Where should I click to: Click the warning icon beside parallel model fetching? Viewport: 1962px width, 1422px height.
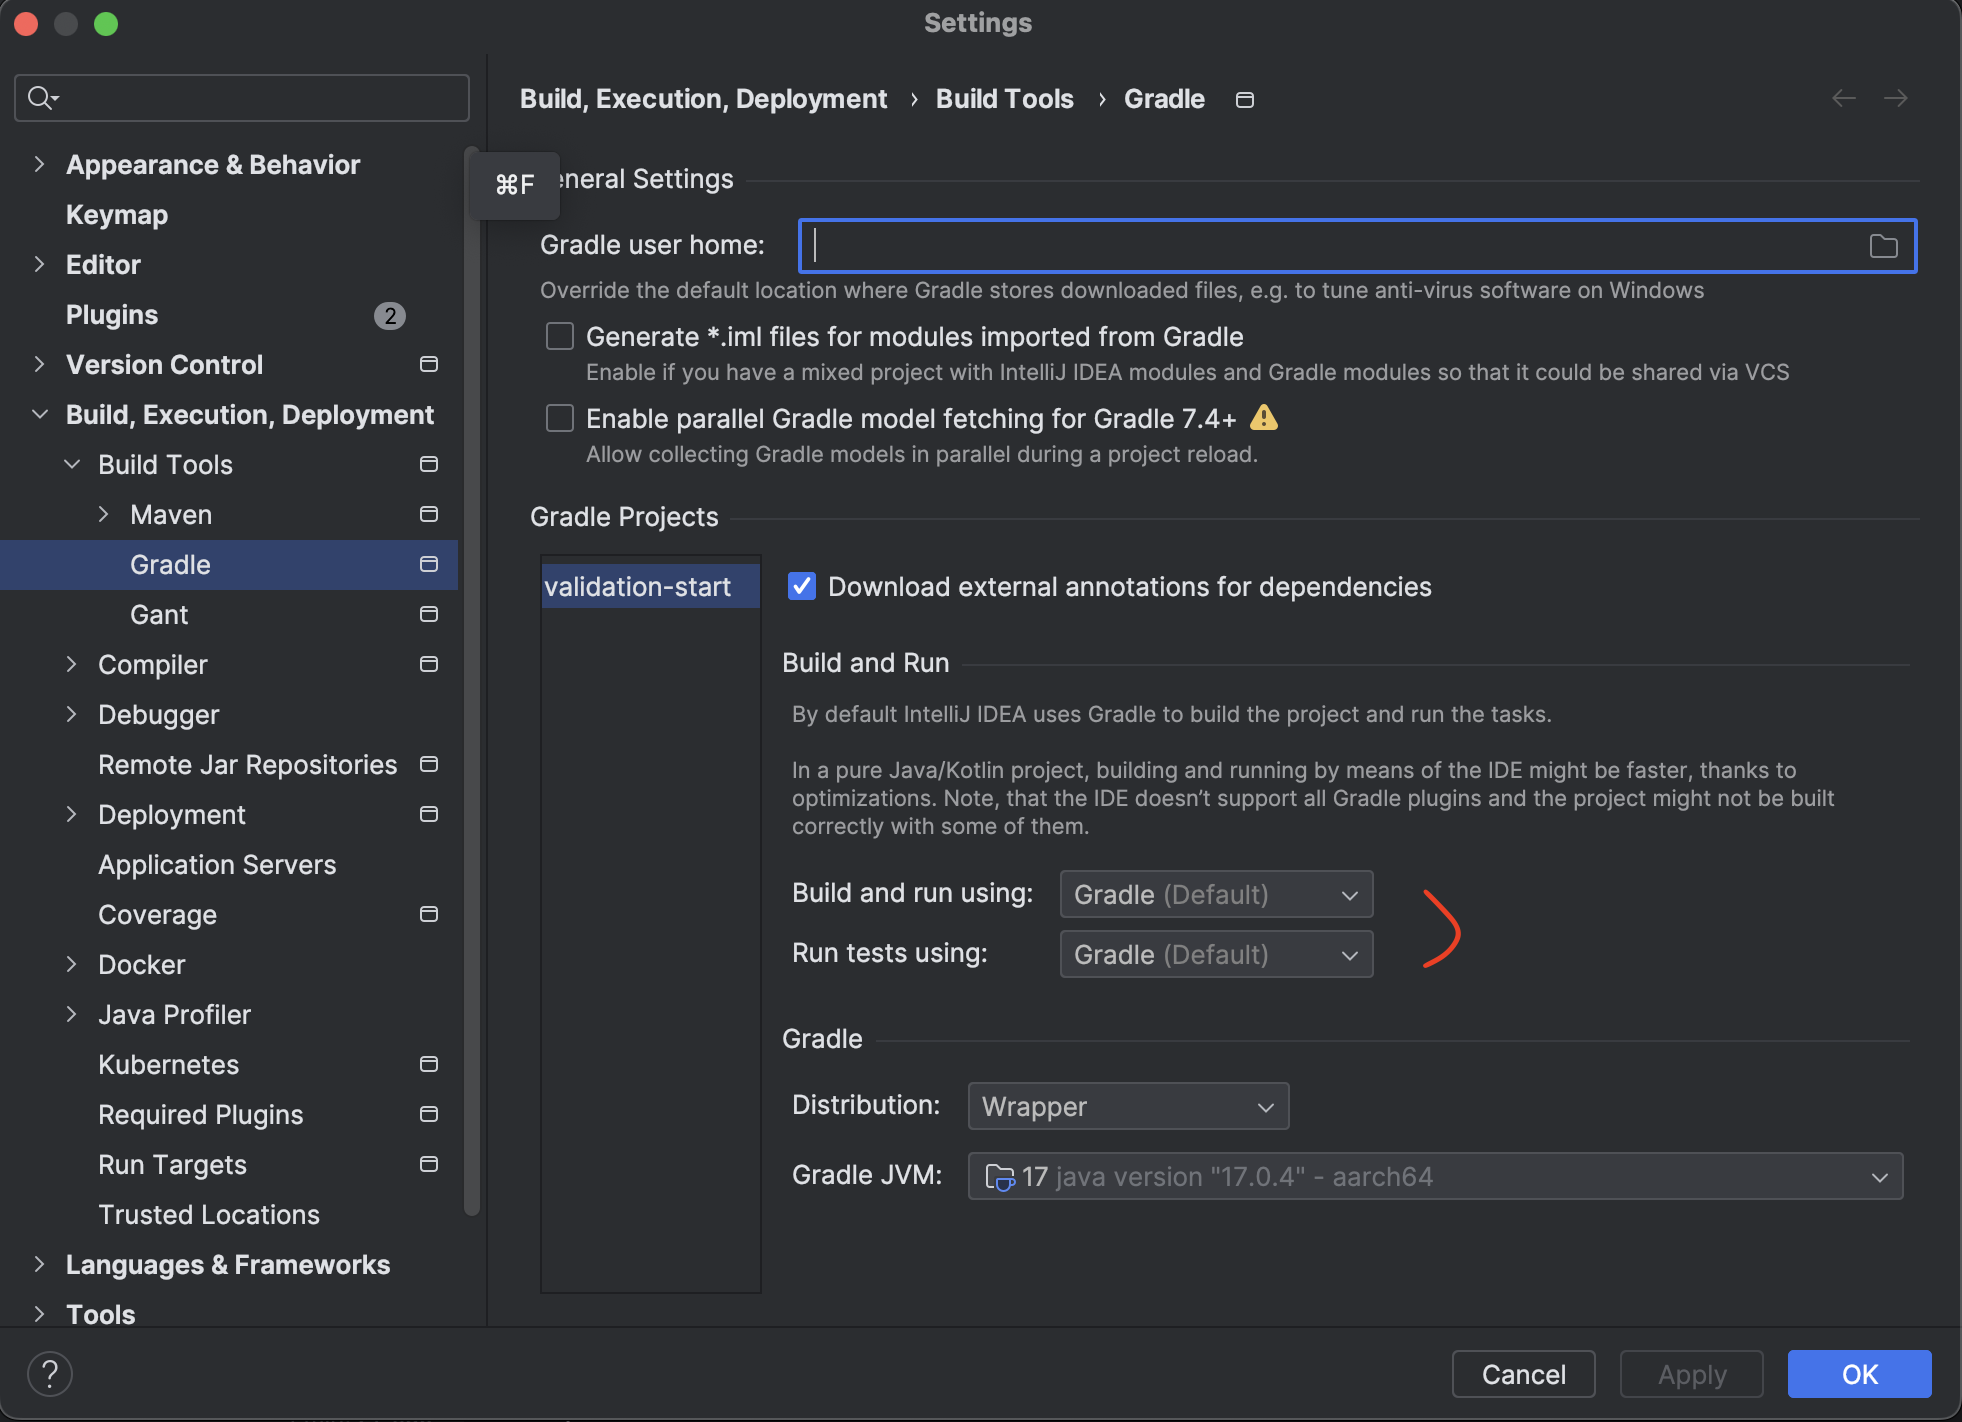point(1264,418)
